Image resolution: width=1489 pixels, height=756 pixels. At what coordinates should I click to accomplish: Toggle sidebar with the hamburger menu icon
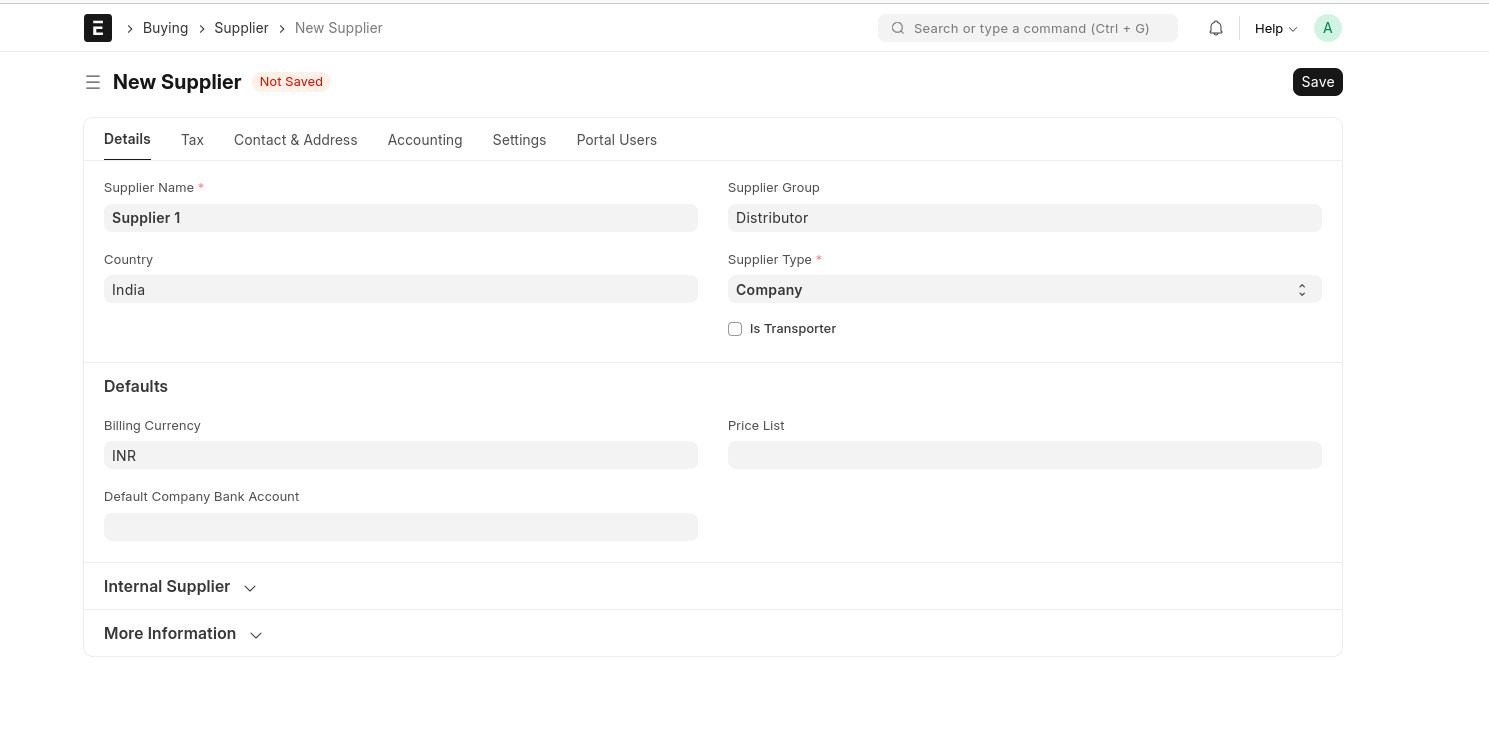pyautogui.click(x=93, y=82)
